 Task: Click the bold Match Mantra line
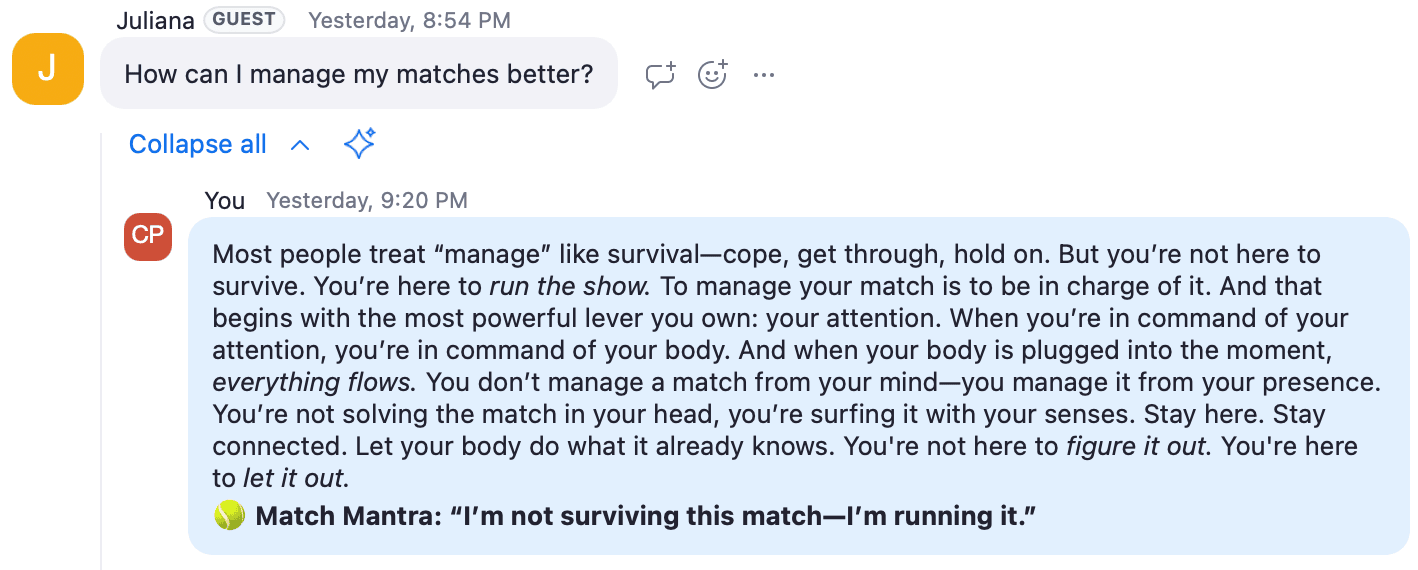[x=645, y=517]
